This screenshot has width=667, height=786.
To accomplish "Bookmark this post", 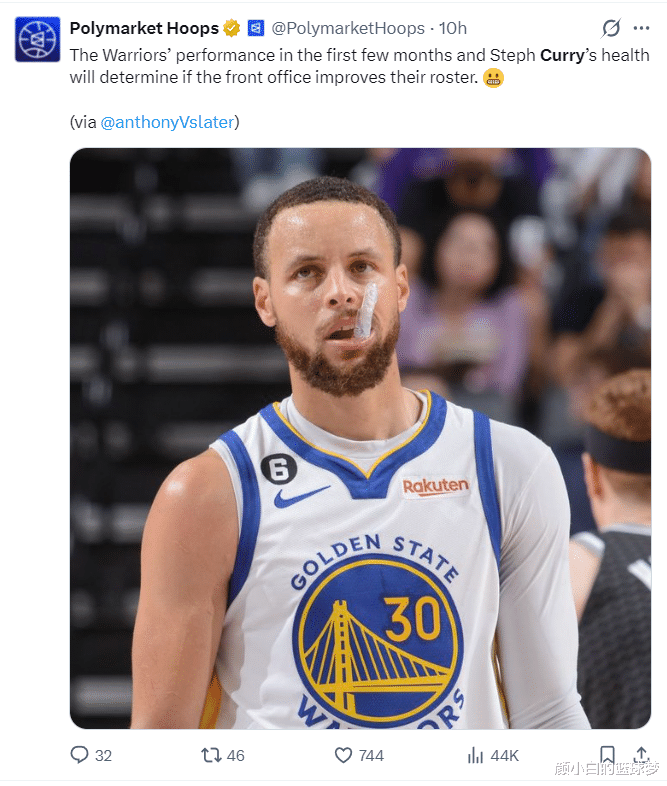I will pyautogui.click(x=607, y=754).
